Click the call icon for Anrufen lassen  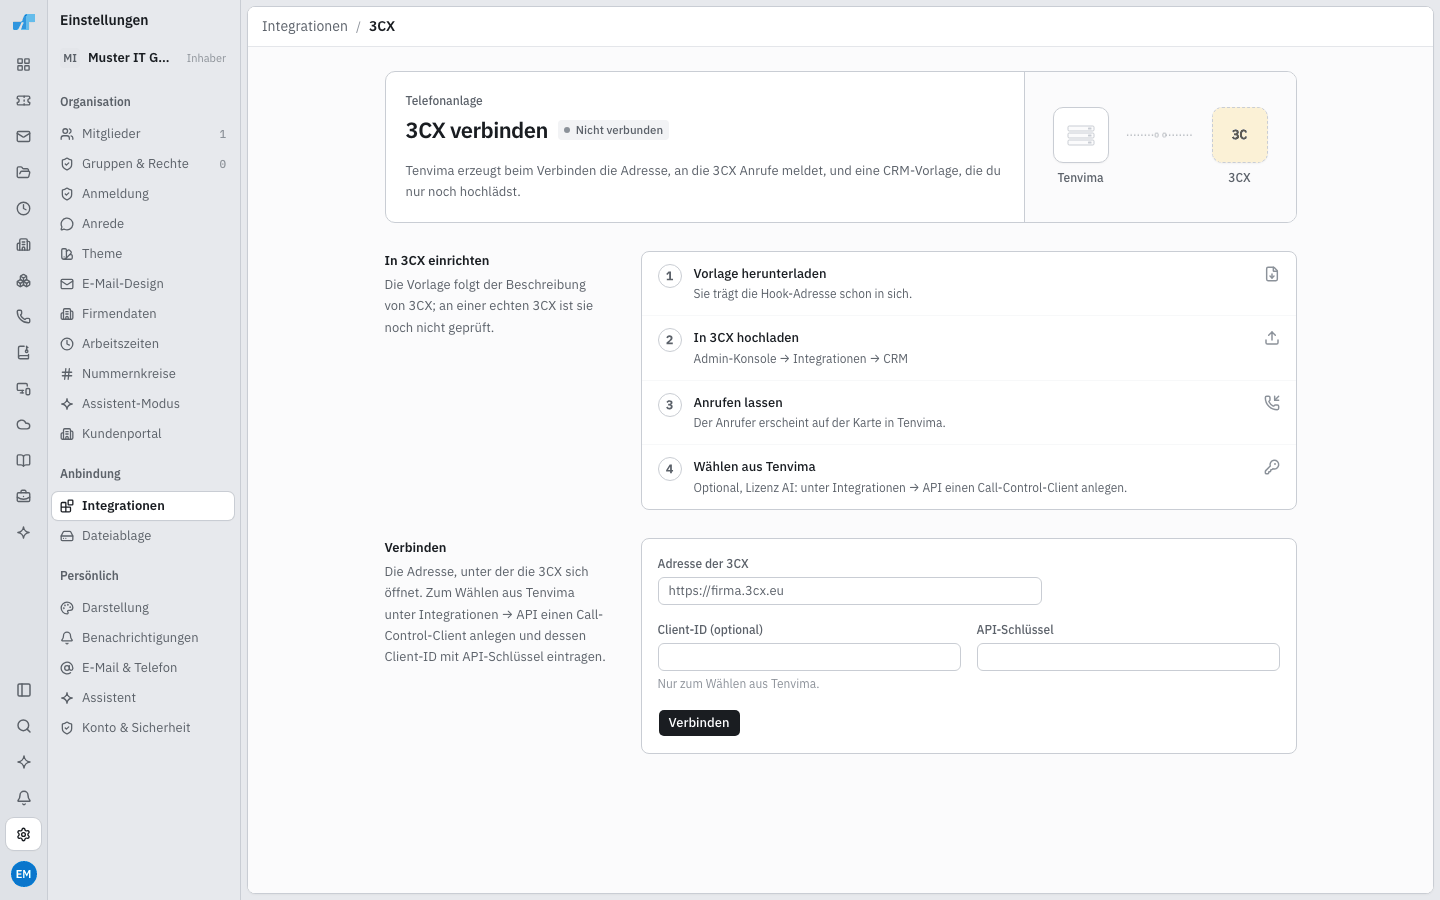(x=1272, y=403)
